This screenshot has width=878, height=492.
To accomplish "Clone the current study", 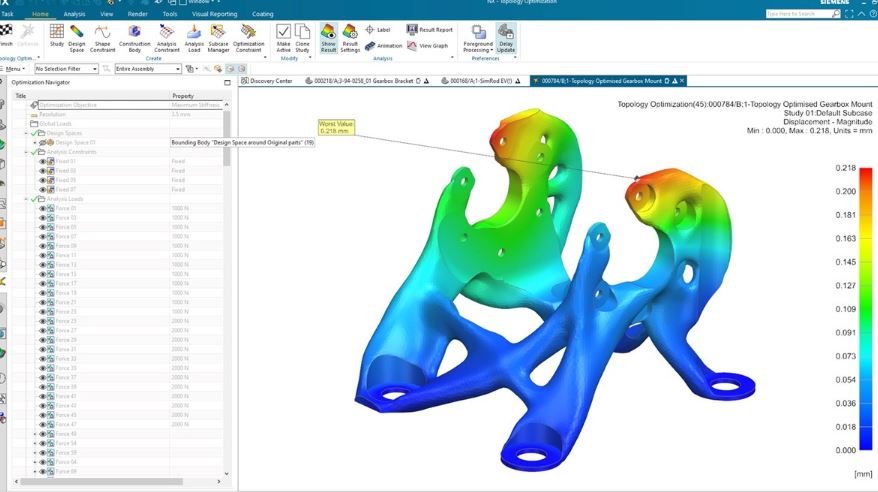I will 302,37.
